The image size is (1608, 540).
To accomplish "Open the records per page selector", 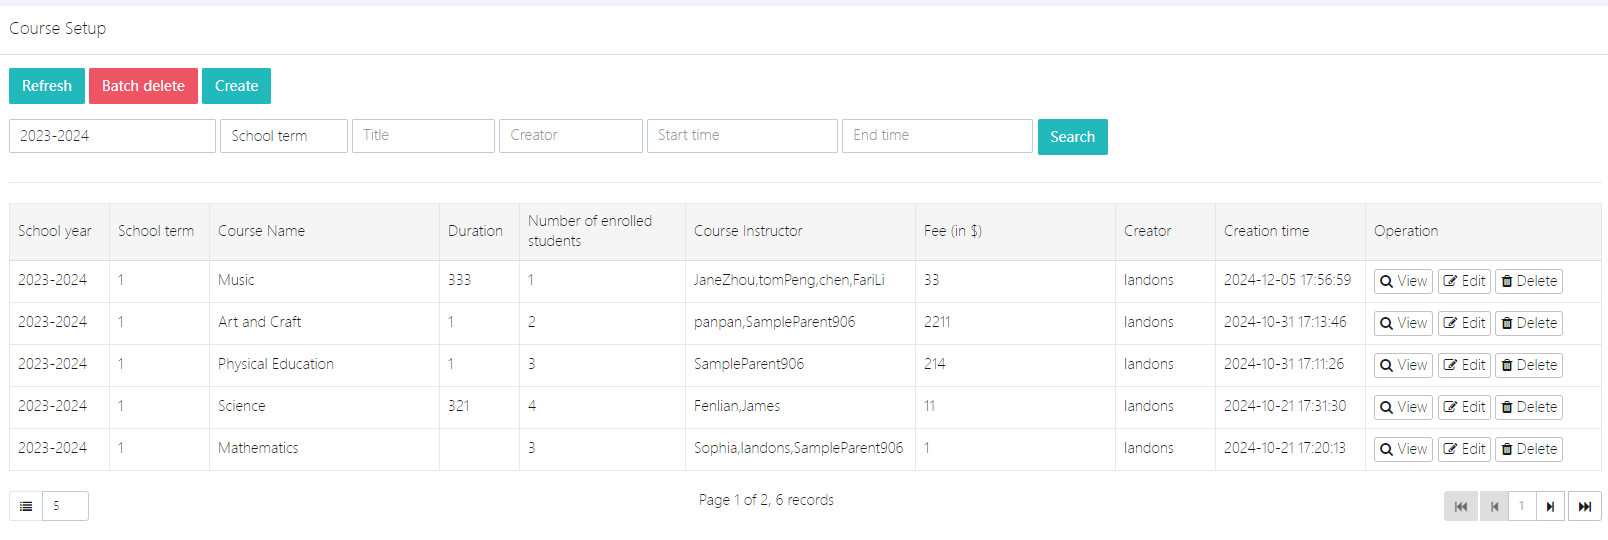I will click(65, 506).
